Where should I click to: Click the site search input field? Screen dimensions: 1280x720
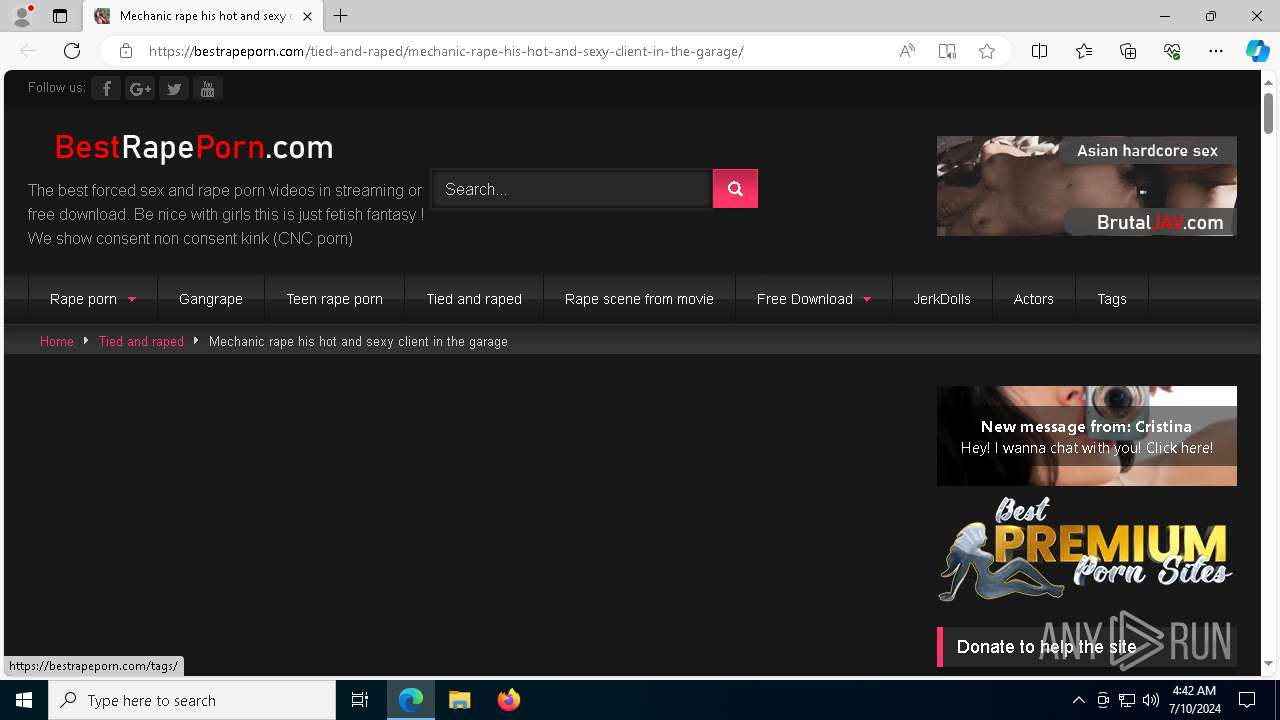(572, 189)
